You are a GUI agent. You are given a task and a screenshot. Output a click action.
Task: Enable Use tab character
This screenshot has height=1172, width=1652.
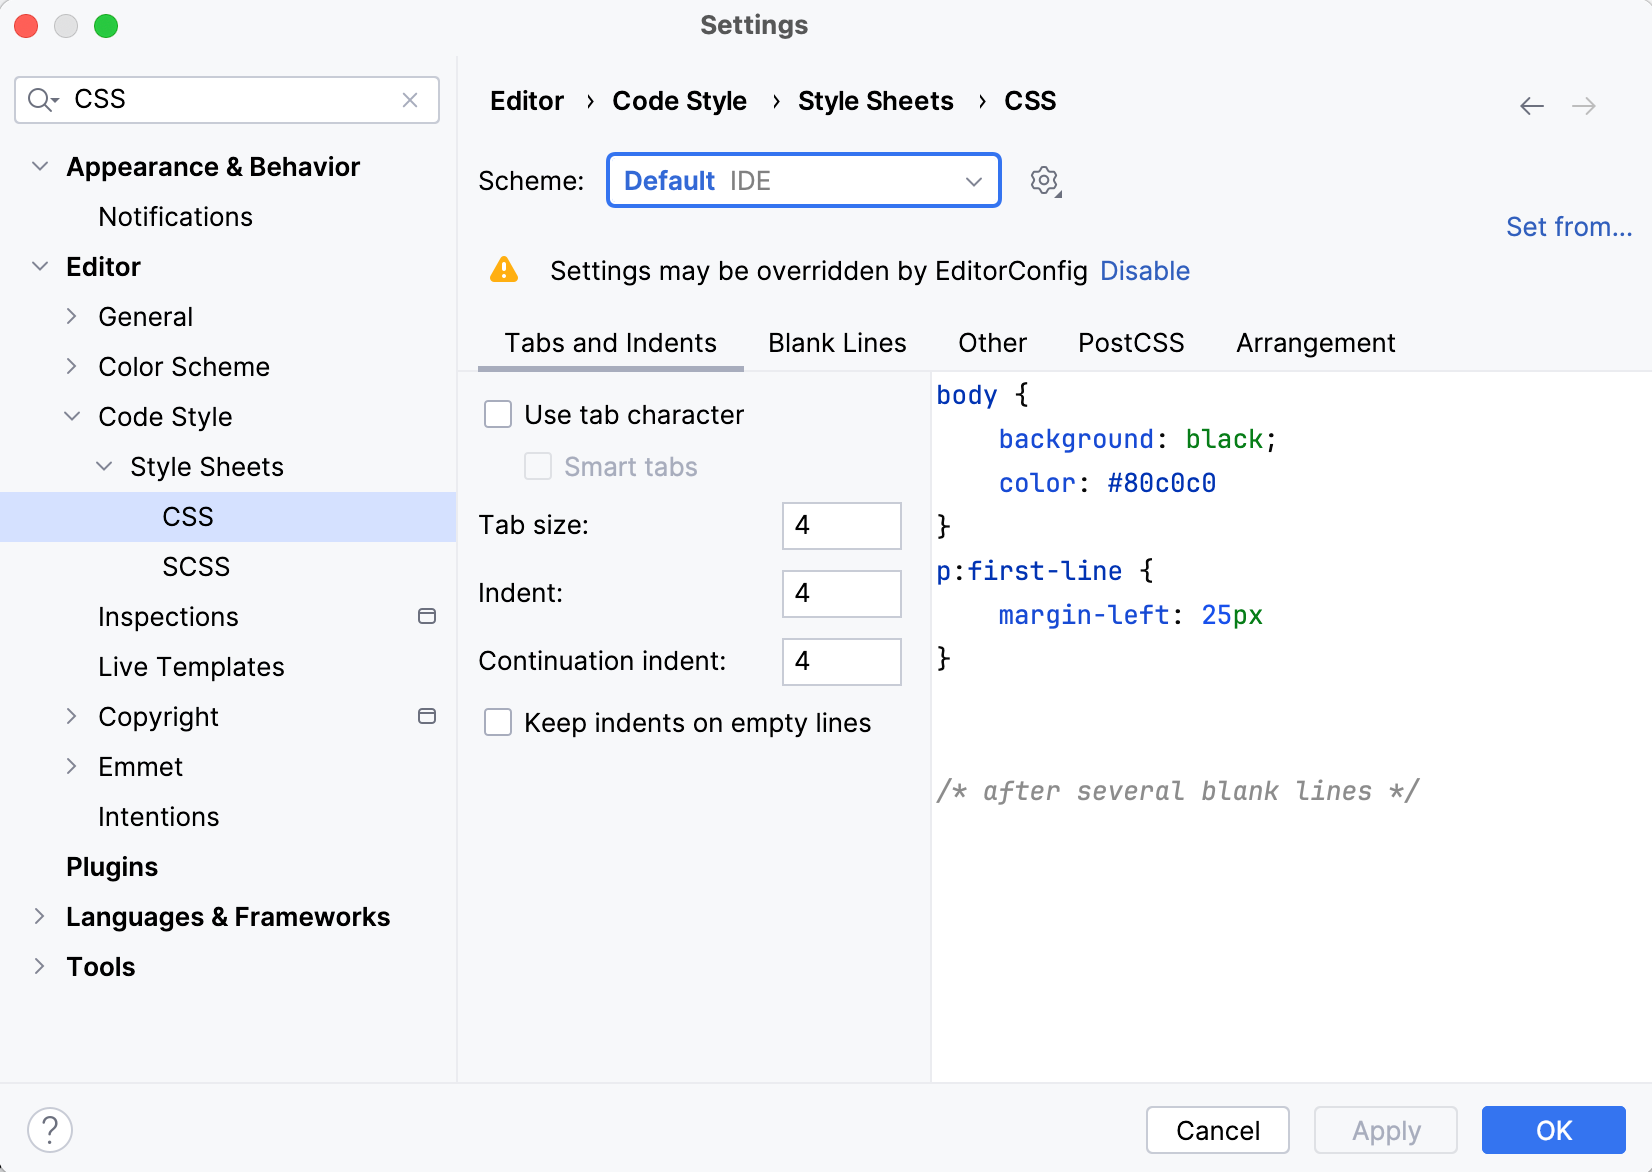tap(497, 414)
